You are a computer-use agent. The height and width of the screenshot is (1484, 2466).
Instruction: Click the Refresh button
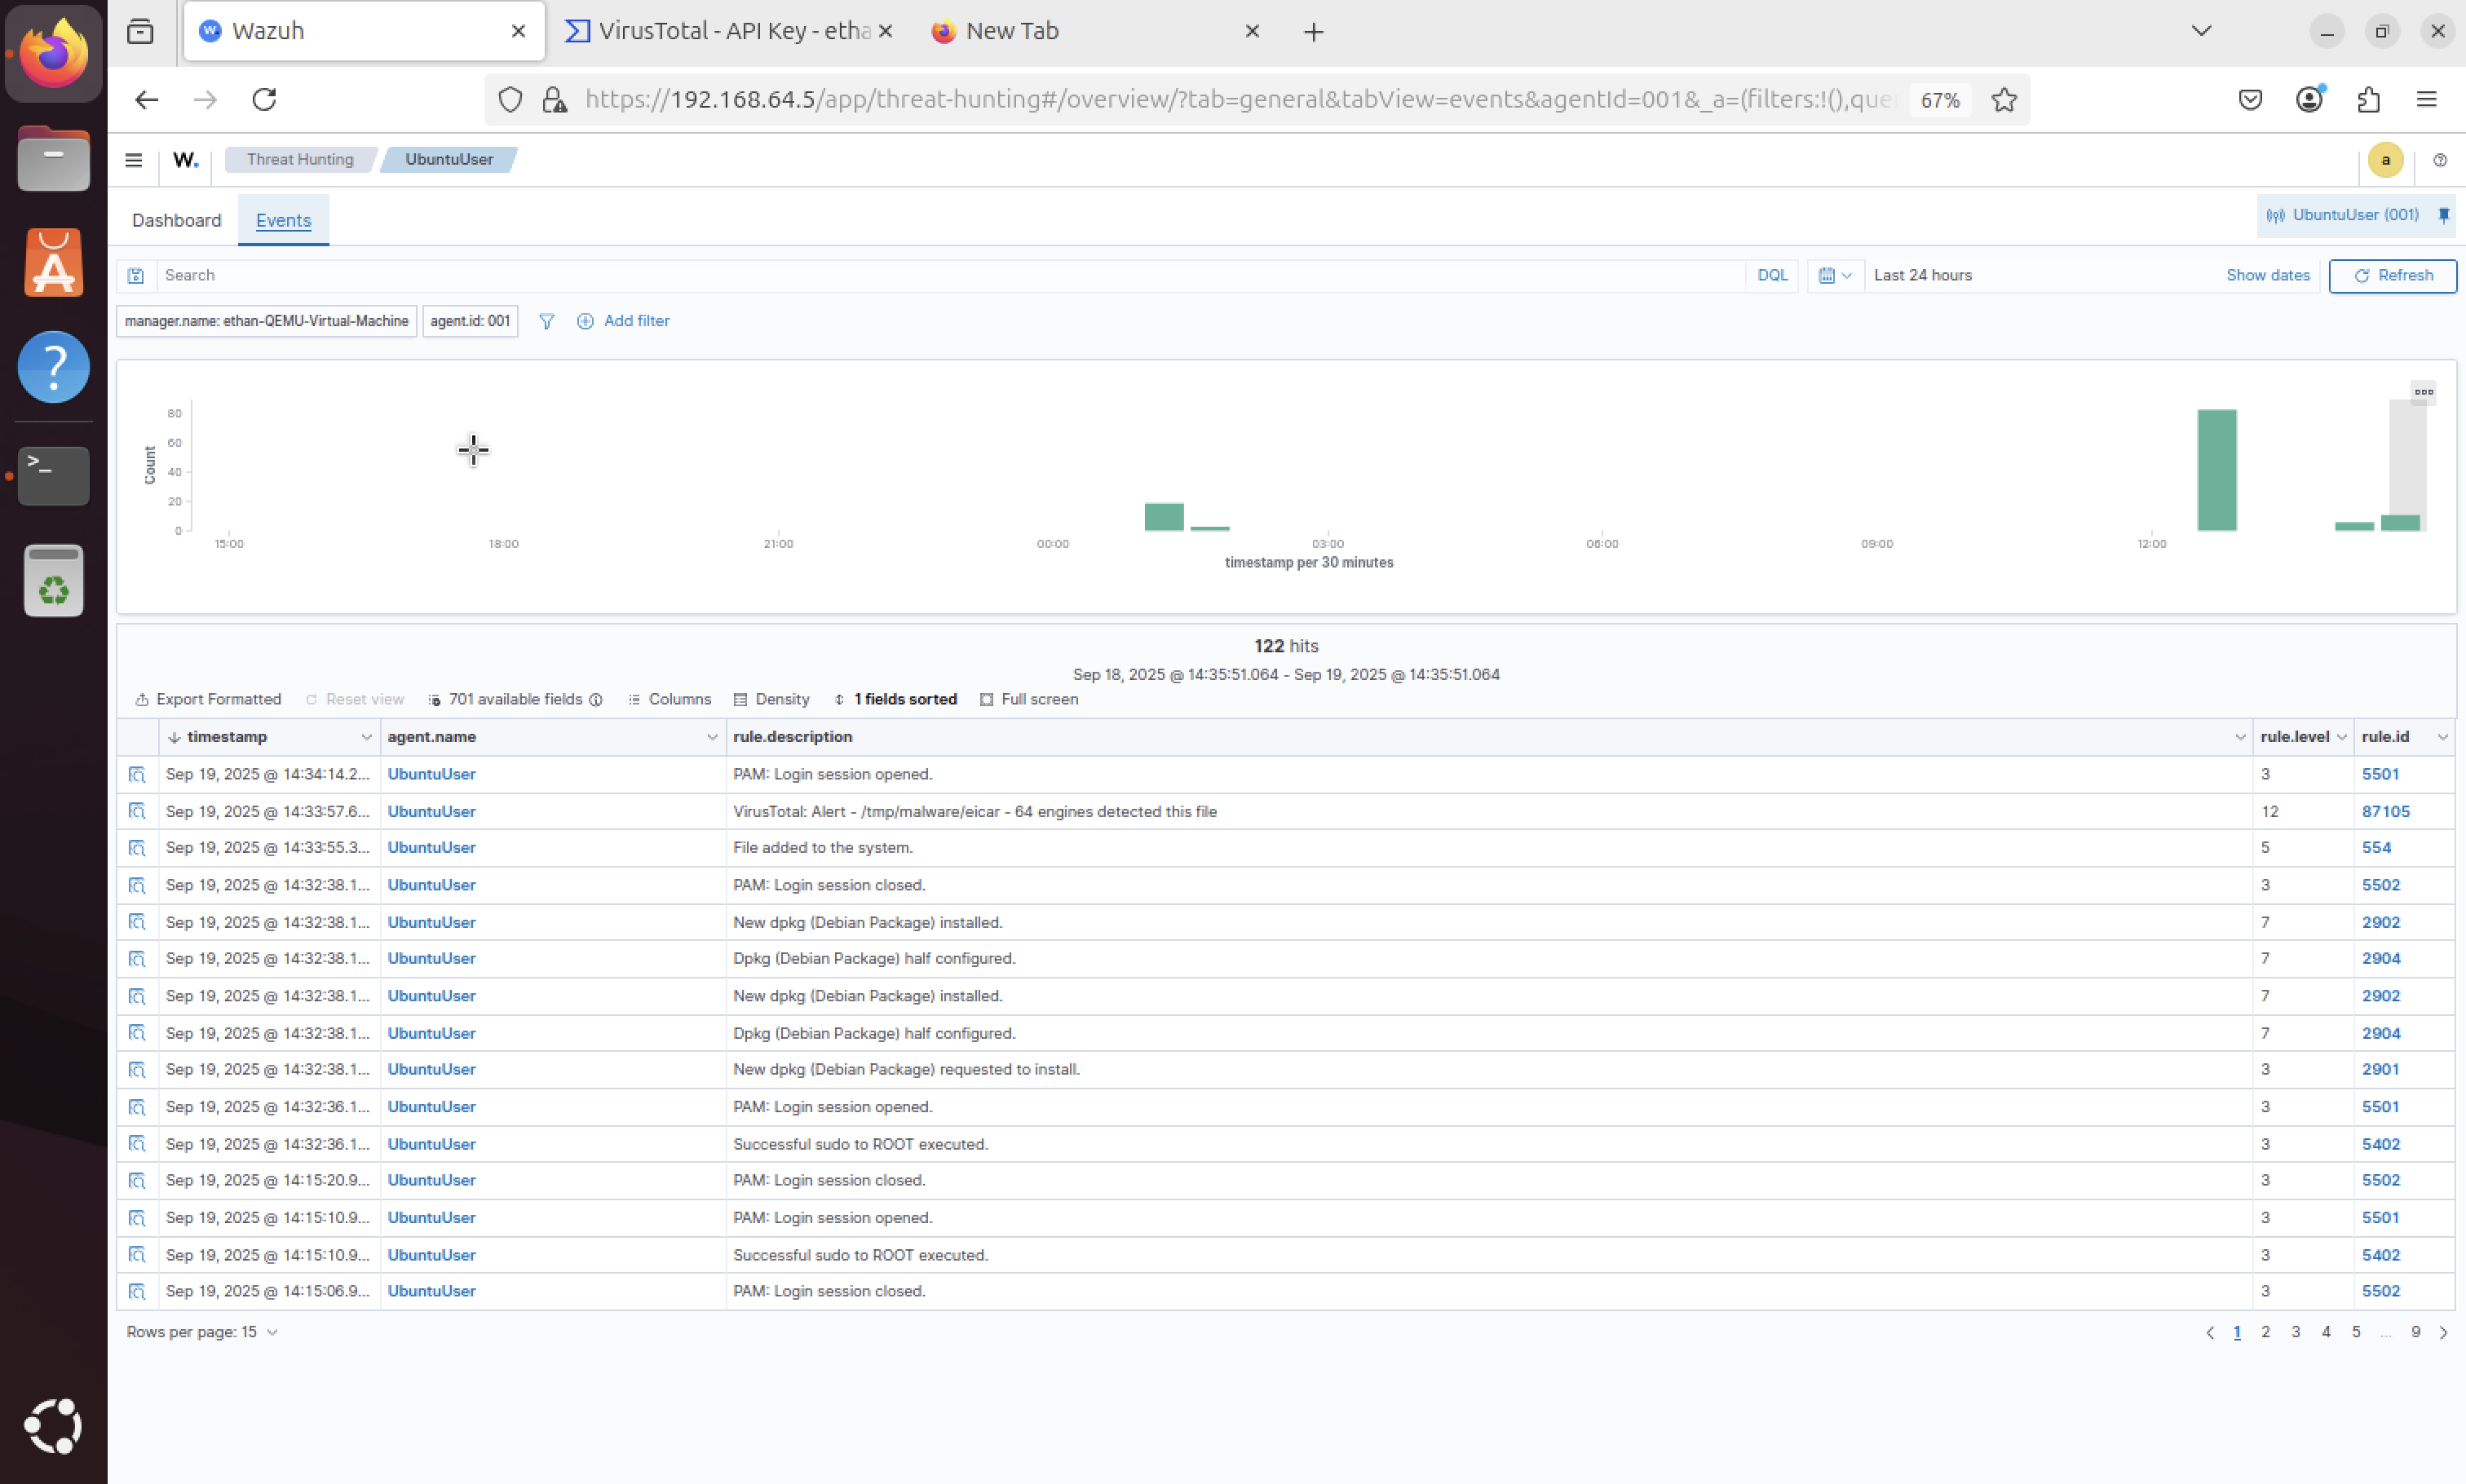2392,275
